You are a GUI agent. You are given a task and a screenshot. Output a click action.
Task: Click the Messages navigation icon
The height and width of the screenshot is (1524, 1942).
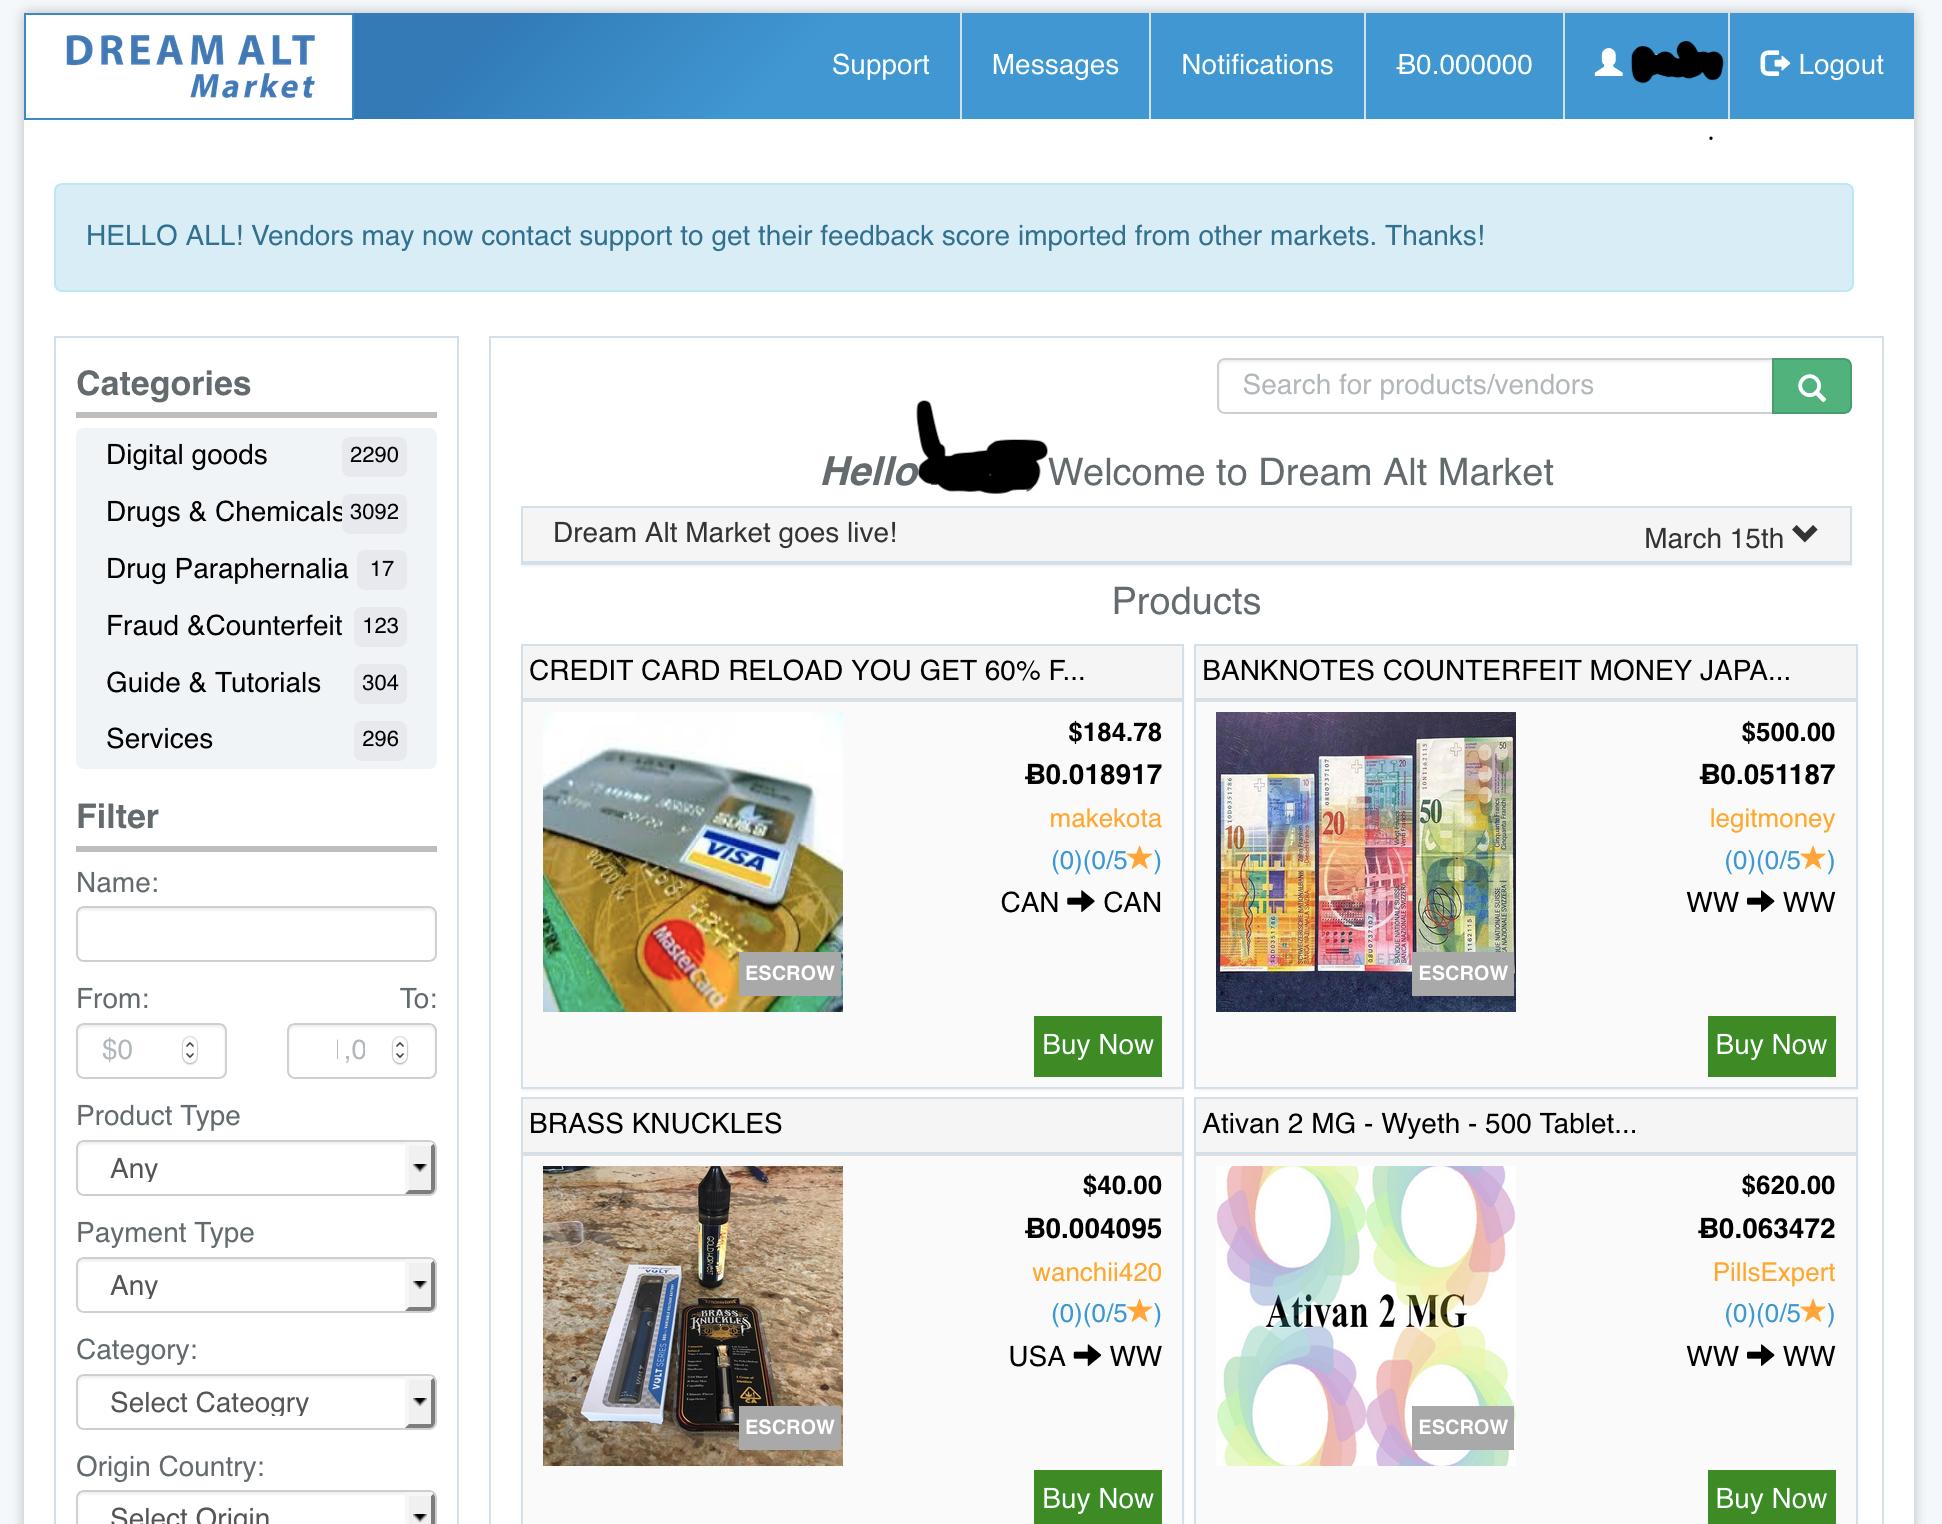(x=1056, y=63)
